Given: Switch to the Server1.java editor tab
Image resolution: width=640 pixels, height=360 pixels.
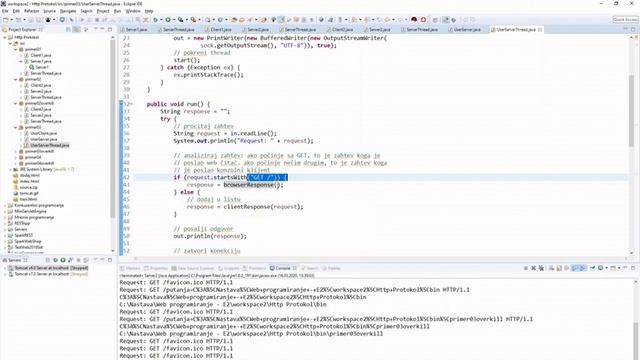Looking at the screenshot, I should [136, 29].
